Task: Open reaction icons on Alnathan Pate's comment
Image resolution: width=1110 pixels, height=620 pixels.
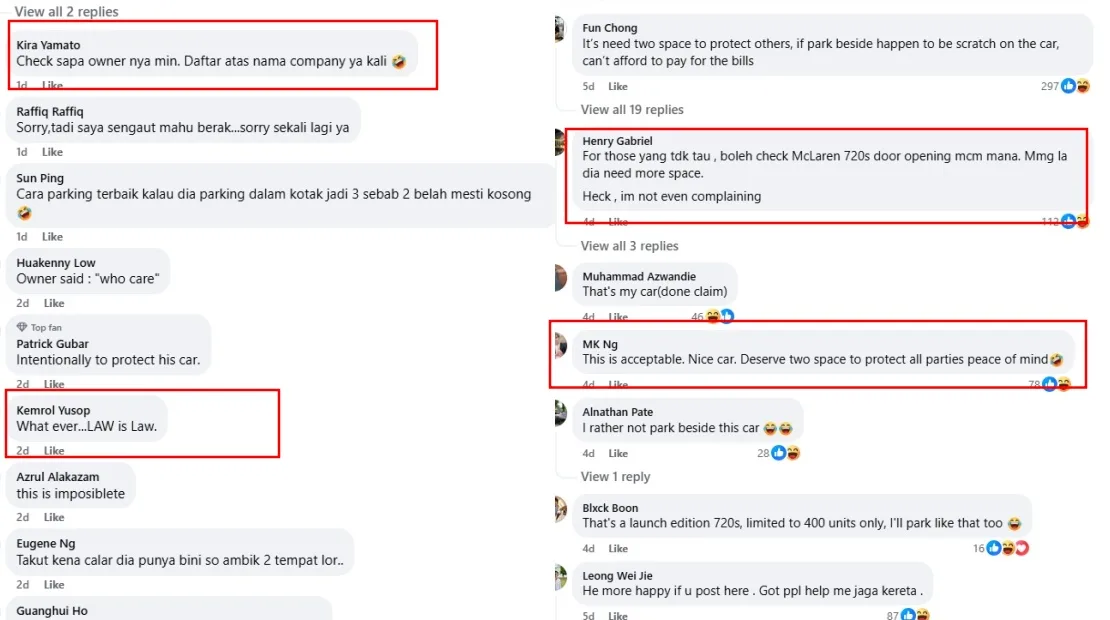Action: click(x=785, y=453)
